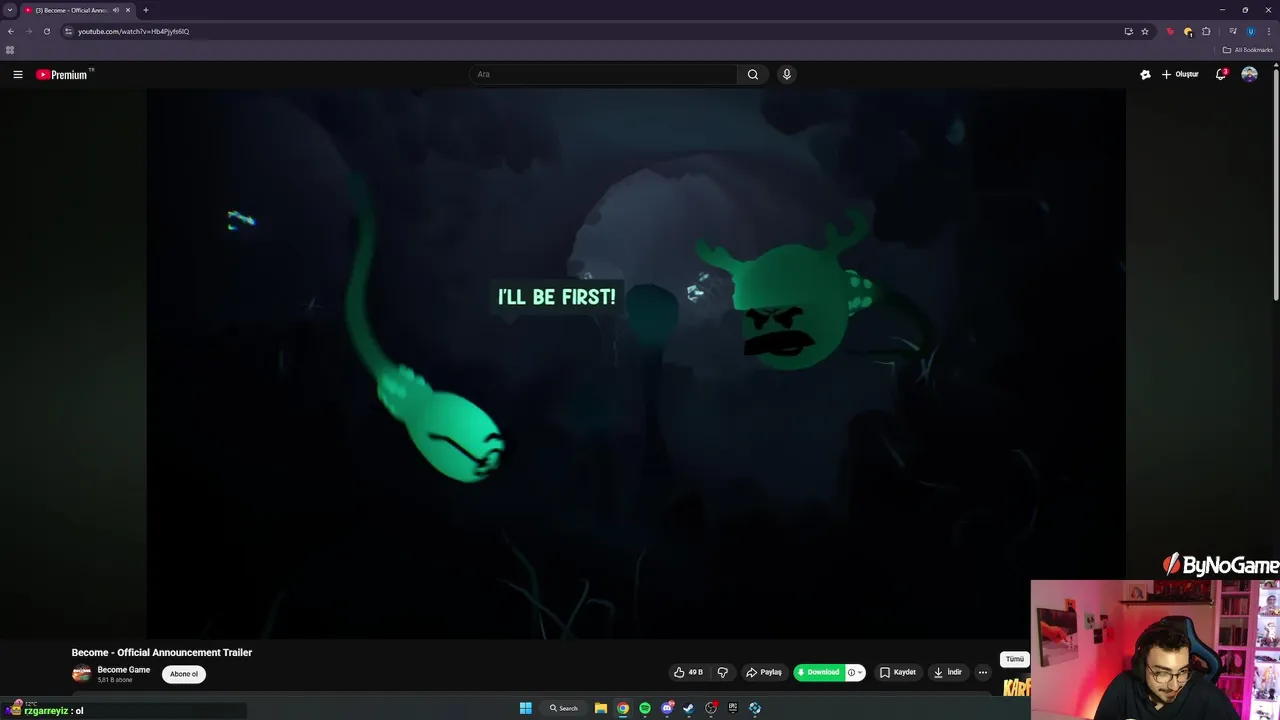This screenshot has width=1280, height=720.
Task: Like the video with thumbs up
Action: coord(688,672)
